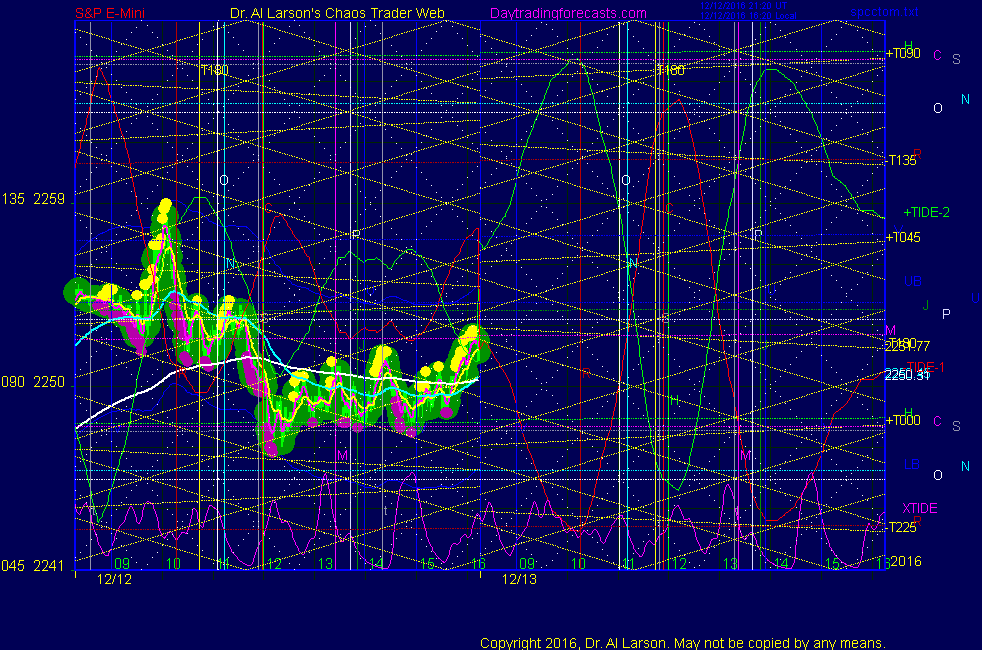This screenshot has width=982, height=650.
Task: Click the '2016' year label
Action: coord(906,561)
